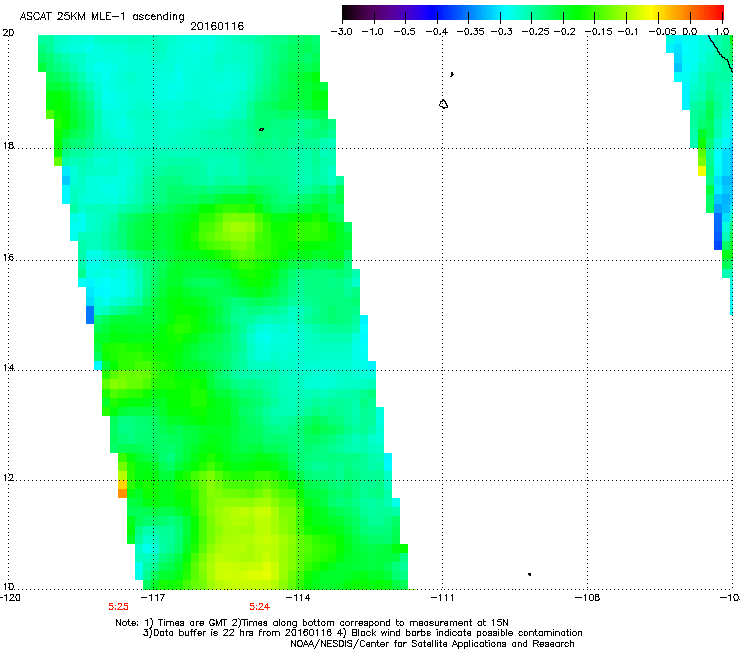Select the -0.1 color scale label
This screenshot has width=740, height=650.
[628, 32]
